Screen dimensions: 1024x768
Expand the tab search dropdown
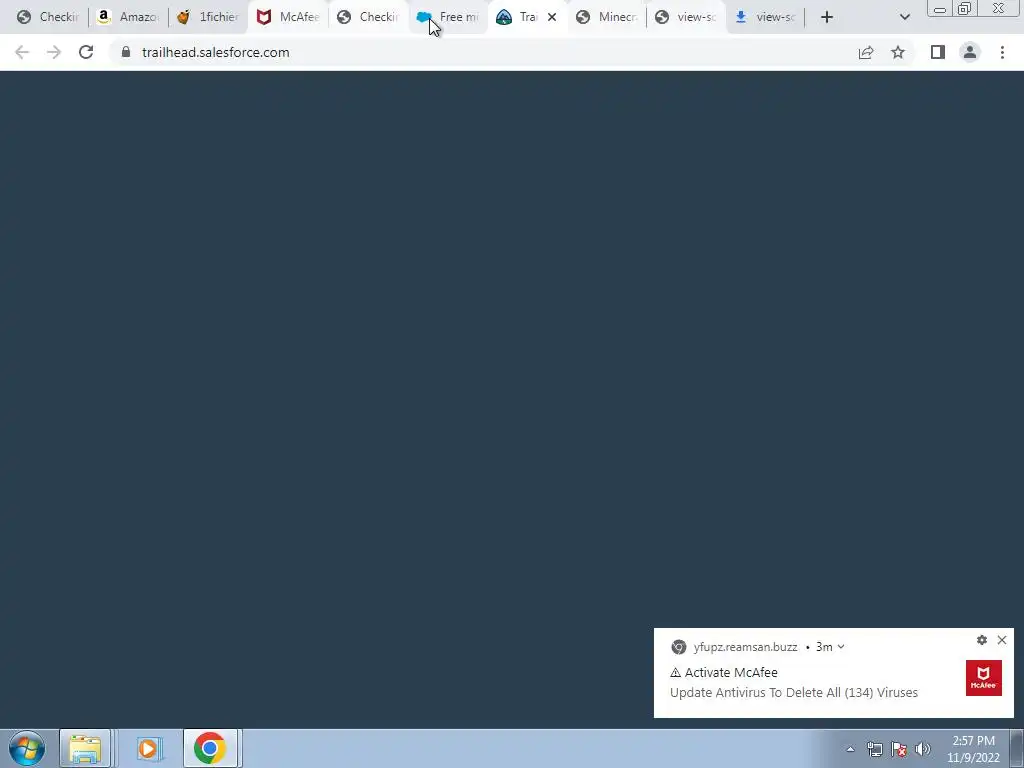pos(904,17)
